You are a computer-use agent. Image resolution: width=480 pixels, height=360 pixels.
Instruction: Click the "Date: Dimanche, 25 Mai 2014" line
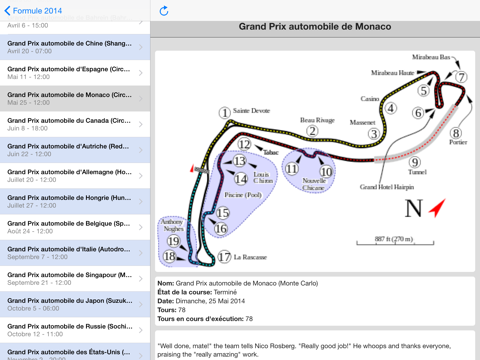[201, 301]
